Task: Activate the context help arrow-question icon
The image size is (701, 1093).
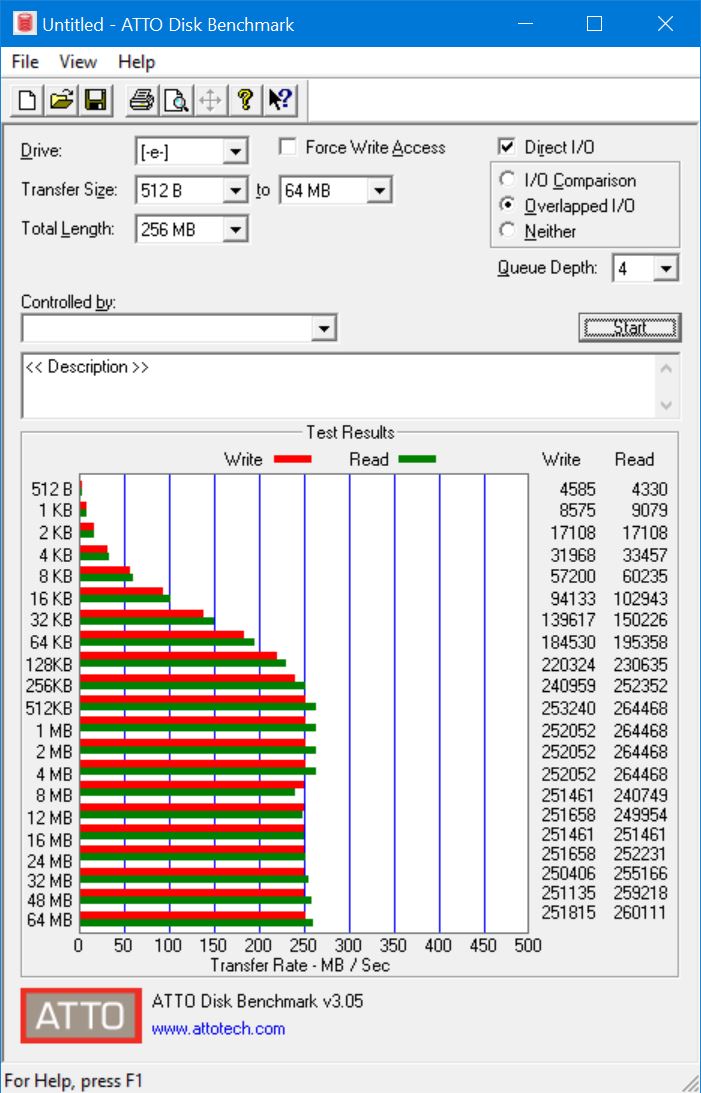Action: click(x=279, y=100)
